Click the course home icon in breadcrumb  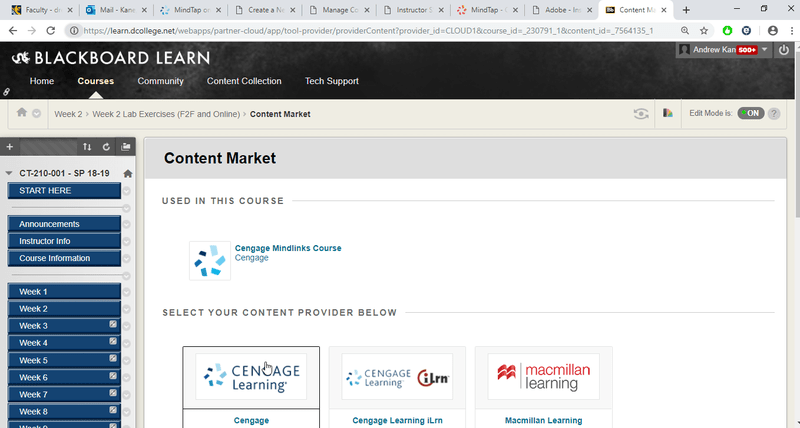(21, 112)
